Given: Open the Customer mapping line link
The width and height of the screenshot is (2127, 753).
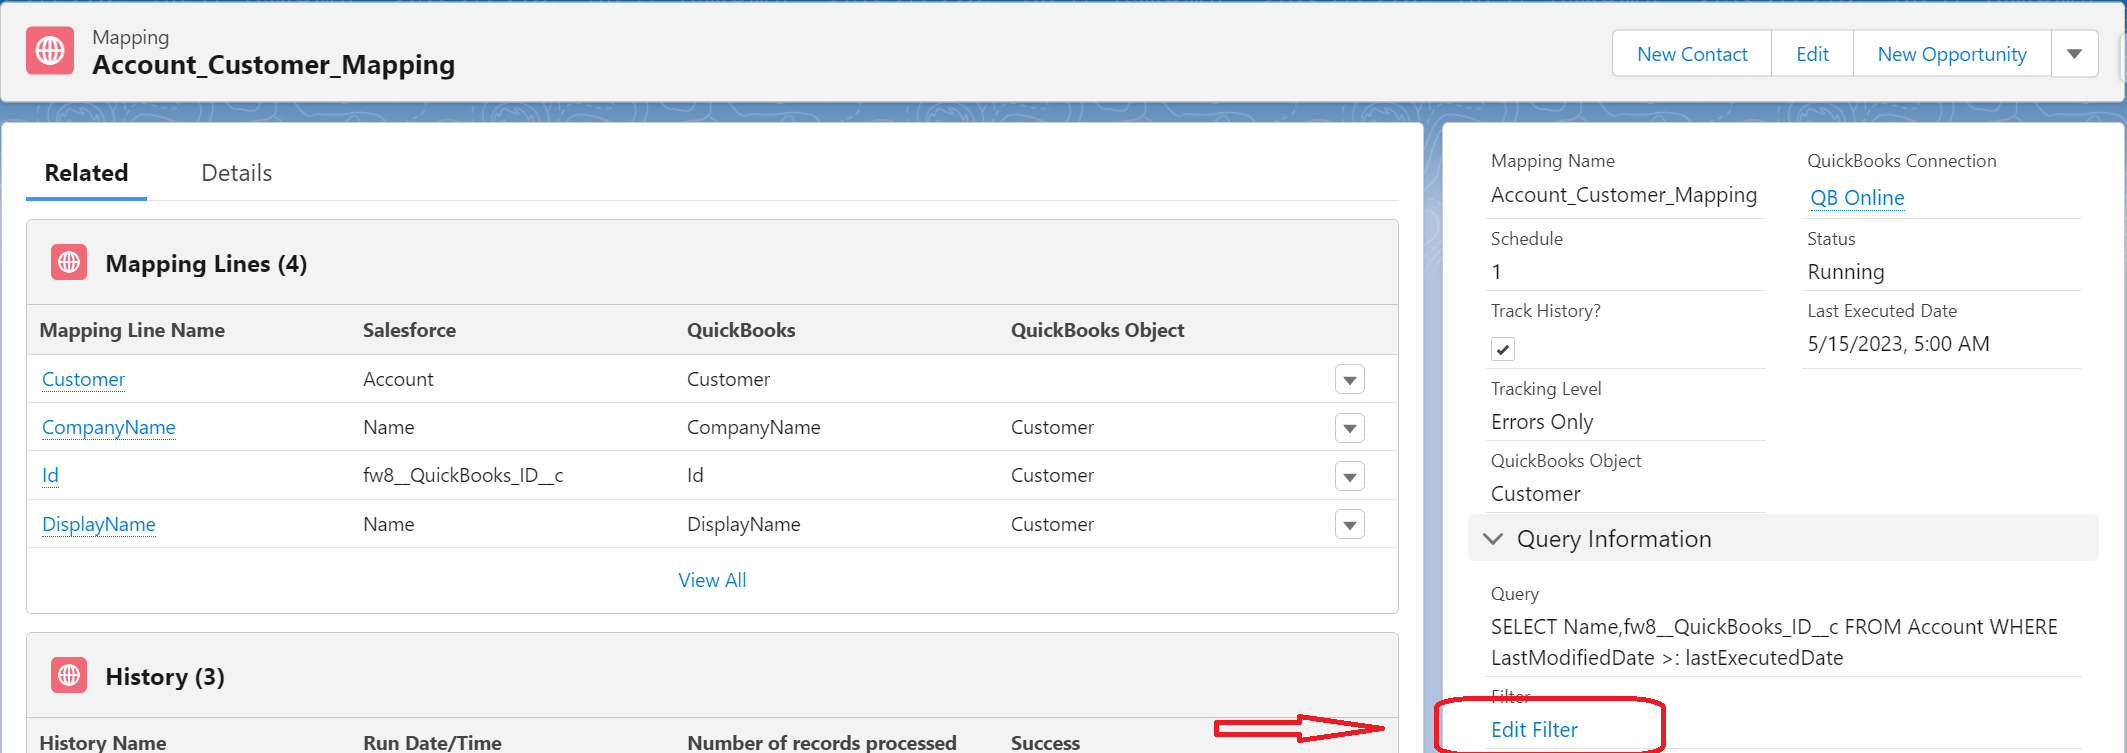Looking at the screenshot, I should pyautogui.click(x=83, y=379).
